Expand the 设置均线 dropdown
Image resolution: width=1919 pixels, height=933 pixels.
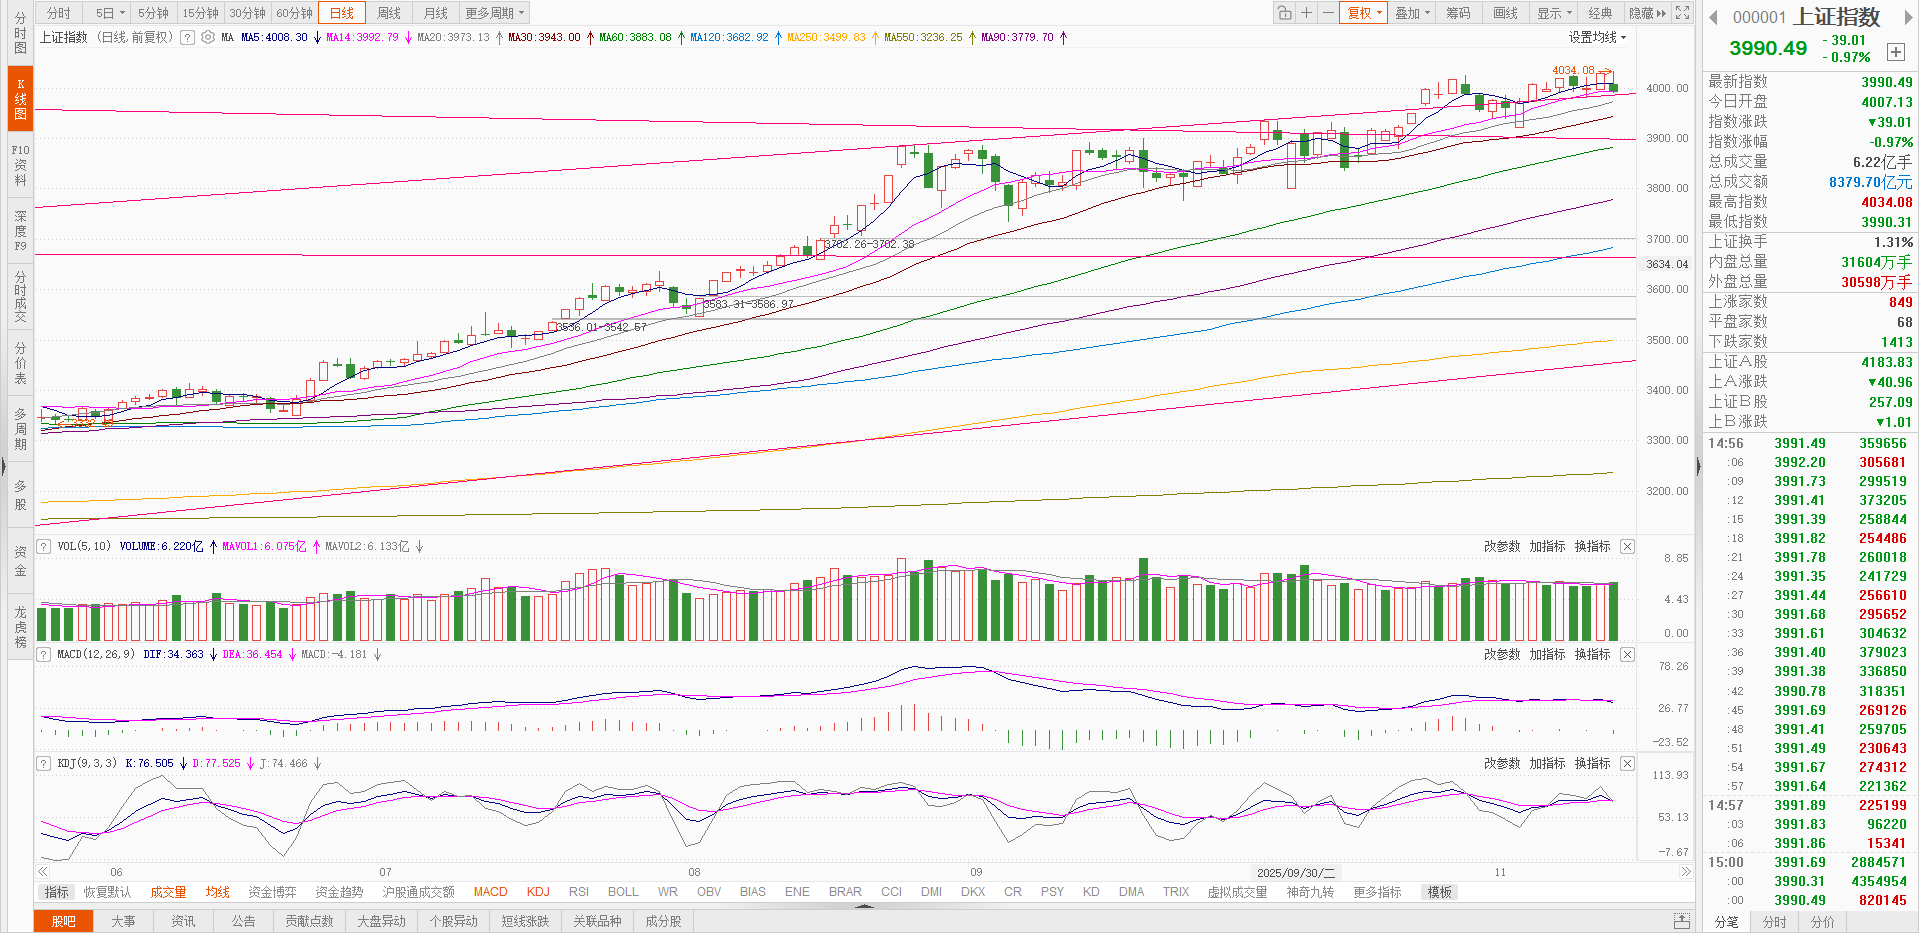point(1597,37)
